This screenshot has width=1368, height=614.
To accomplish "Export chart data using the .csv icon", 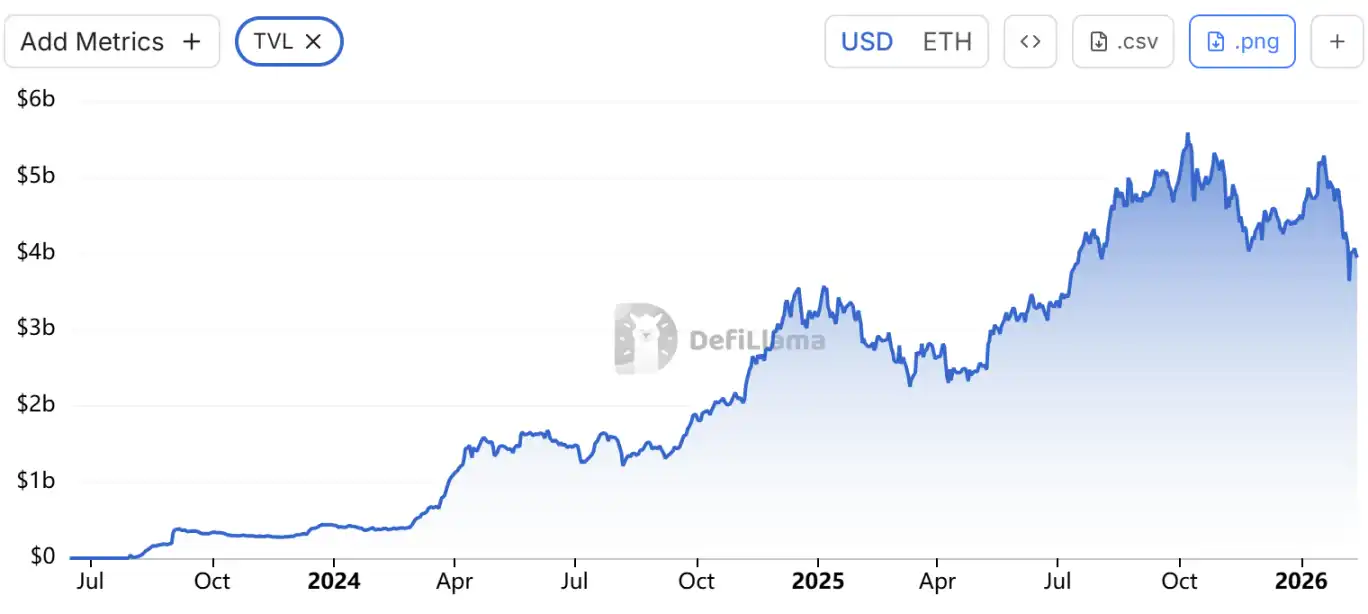I will coord(1122,41).
